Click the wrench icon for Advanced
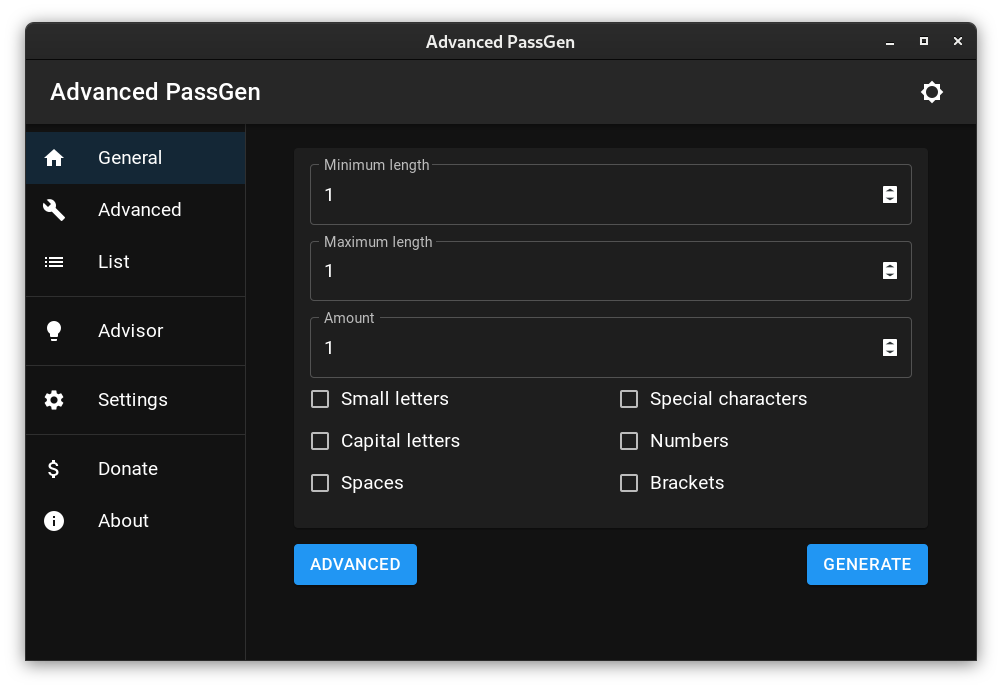 54,210
